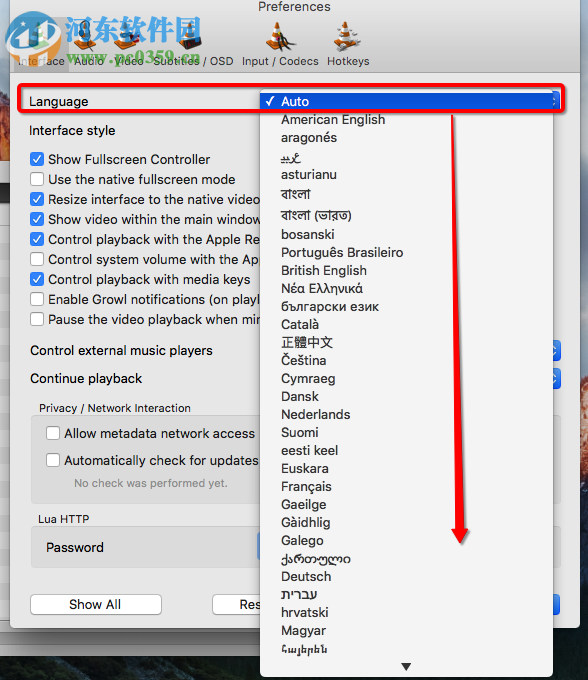Enable Growl notifications checkbox
588x680 pixels.
pyautogui.click(x=37, y=299)
